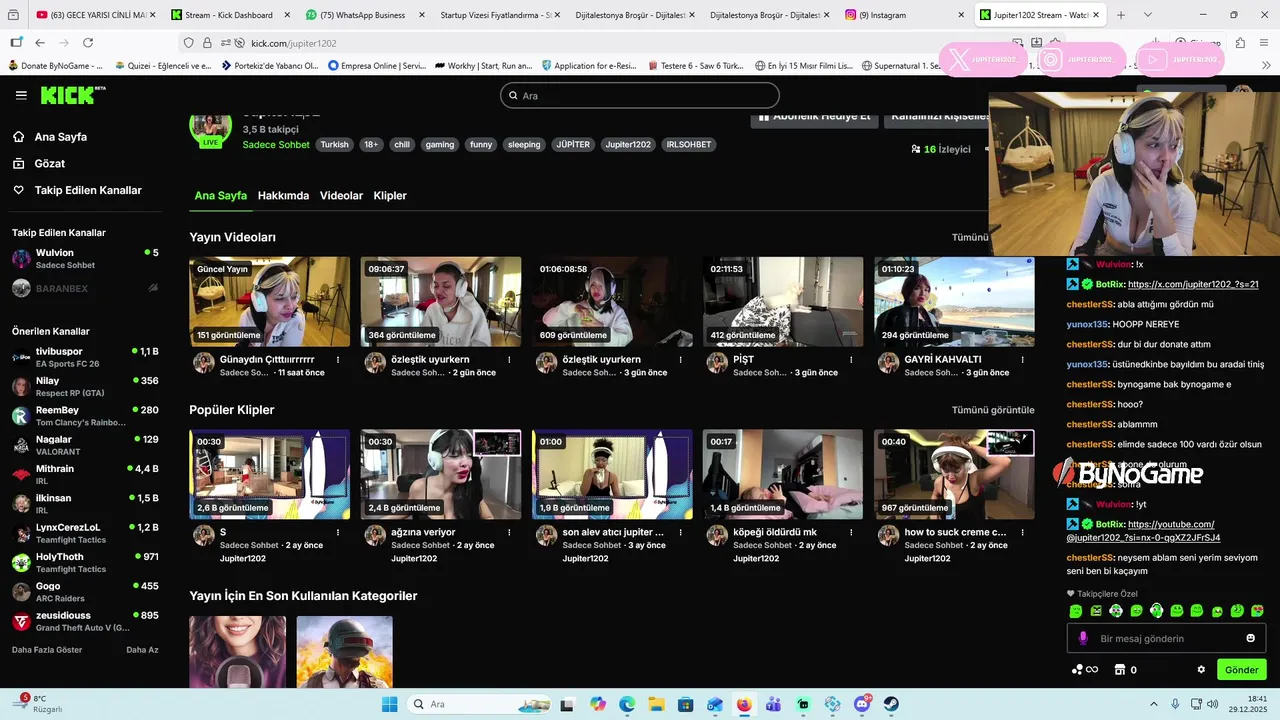
Task: Open options for how to suck creme clip
Action: click(x=1022, y=533)
